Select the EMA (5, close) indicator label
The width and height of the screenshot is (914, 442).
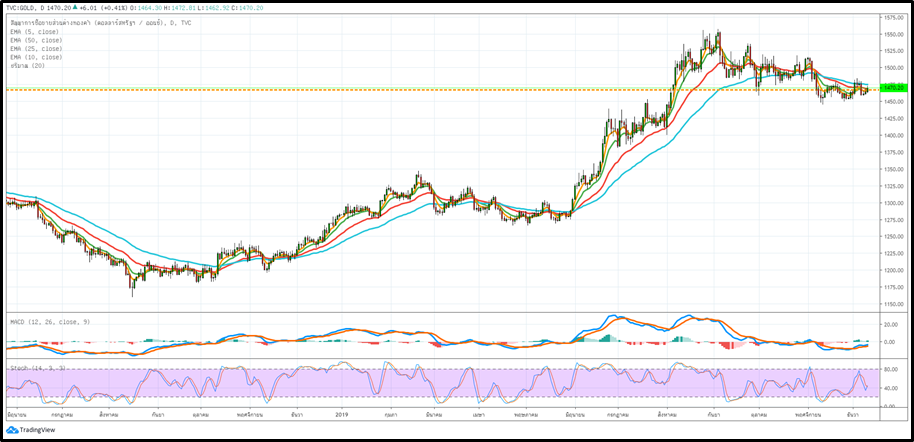[x=36, y=31]
